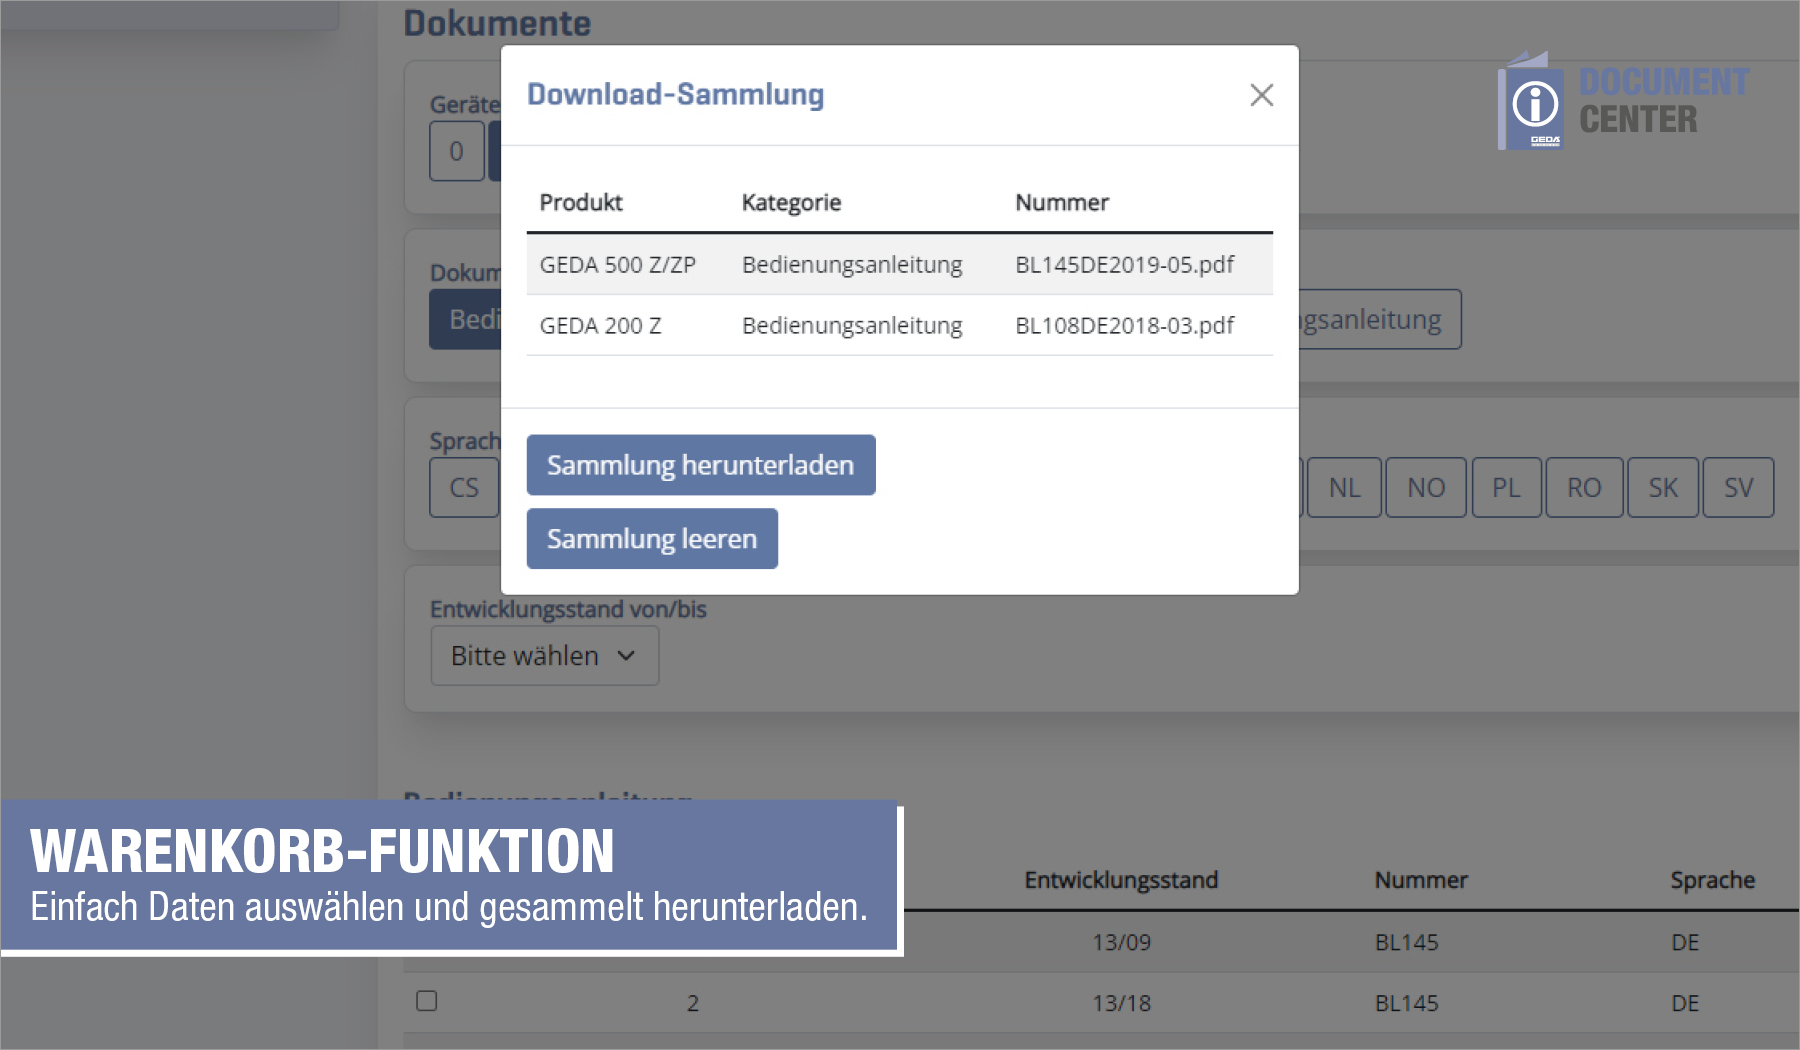Open the Document Center logo icon
The image size is (1800, 1050).
pyautogui.click(x=1531, y=102)
